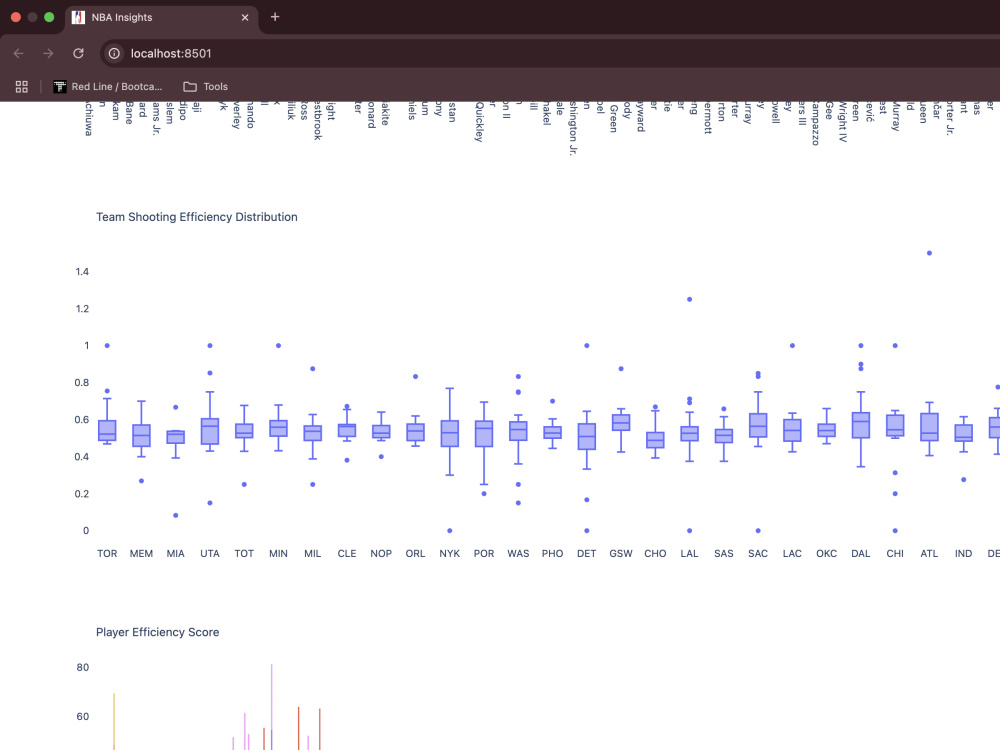Click the GSW box in the box plot
Viewport: 1000px width, 750px height.
coord(621,422)
